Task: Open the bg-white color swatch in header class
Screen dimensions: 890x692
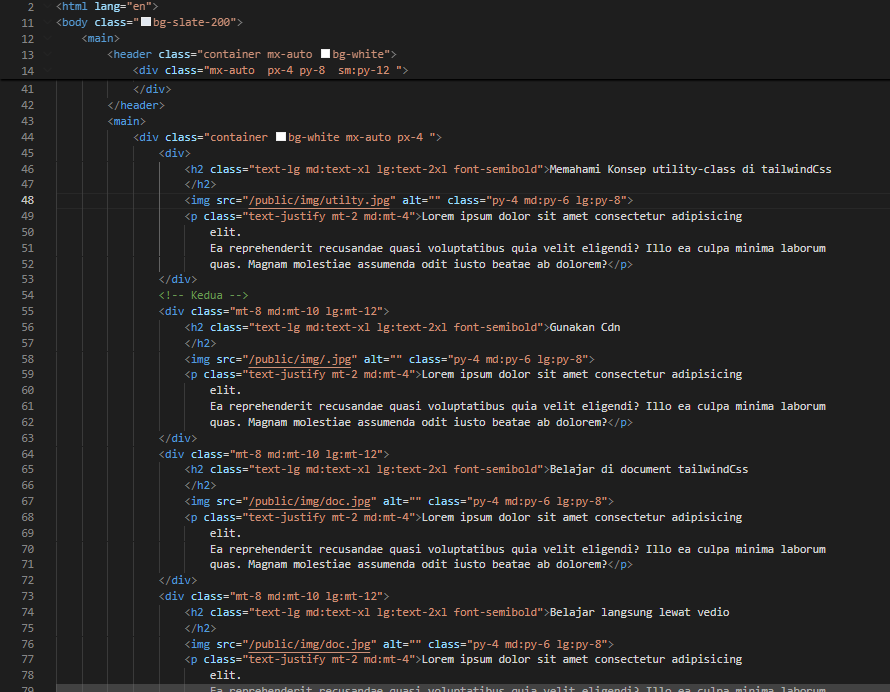Action: click(325, 54)
